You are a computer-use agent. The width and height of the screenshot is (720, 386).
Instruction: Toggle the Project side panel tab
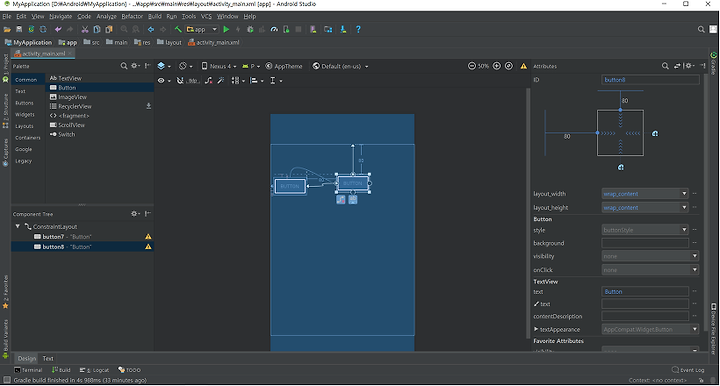pos(6,68)
